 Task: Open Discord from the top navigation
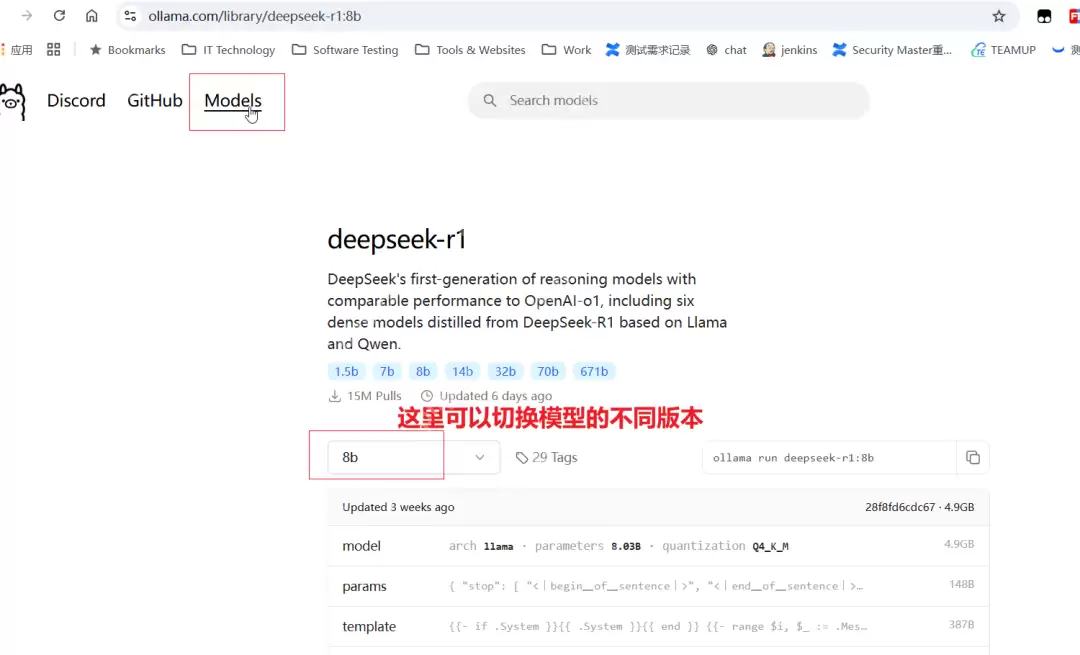pos(76,100)
